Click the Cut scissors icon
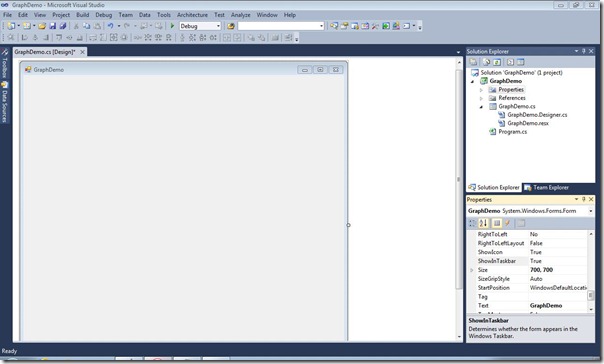The image size is (604, 364). click(76, 26)
